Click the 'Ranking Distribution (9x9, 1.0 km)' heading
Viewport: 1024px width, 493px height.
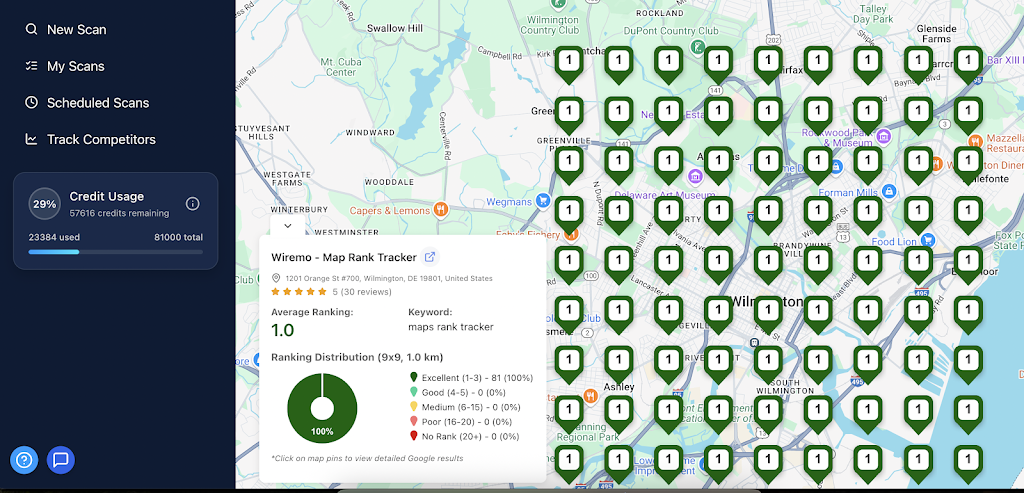pos(357,357)
